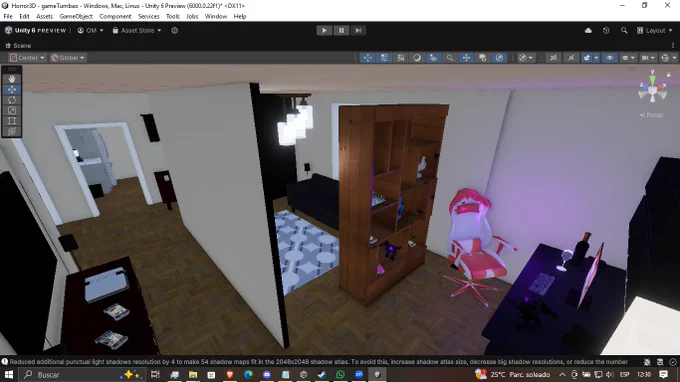This screenshot has width=680, height=382.
Task: Click the bug icon in status bar
Action: coord(647,362)
